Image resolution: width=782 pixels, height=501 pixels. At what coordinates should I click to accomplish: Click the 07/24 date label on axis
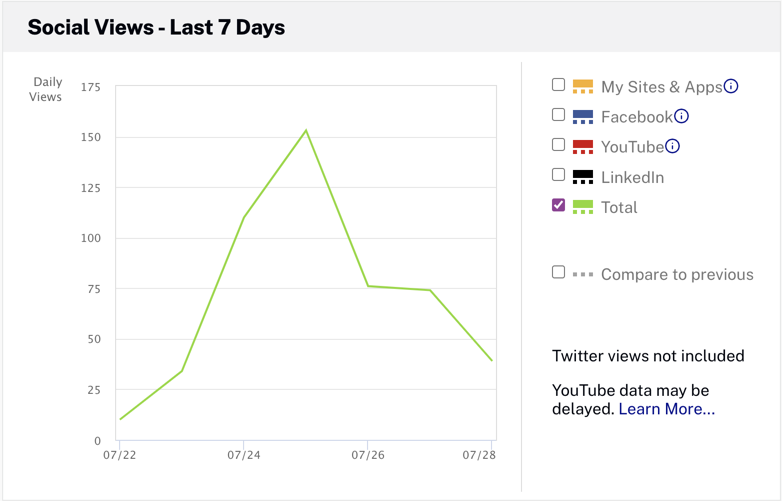pyautogui.click(x=243, y=455)
